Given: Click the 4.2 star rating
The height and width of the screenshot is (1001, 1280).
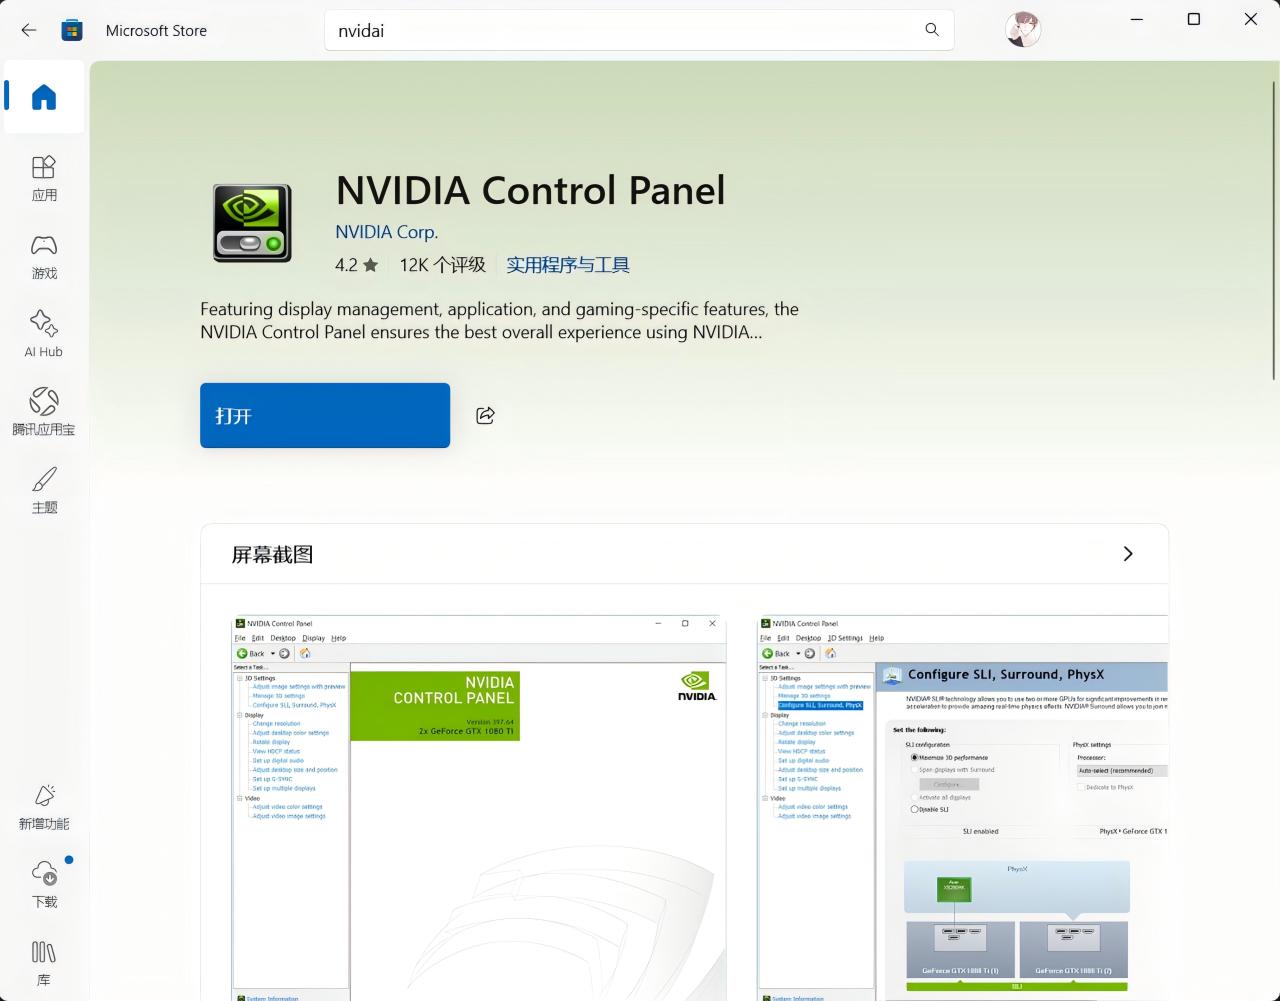Looking at the screenshot, I should (357, 265).
